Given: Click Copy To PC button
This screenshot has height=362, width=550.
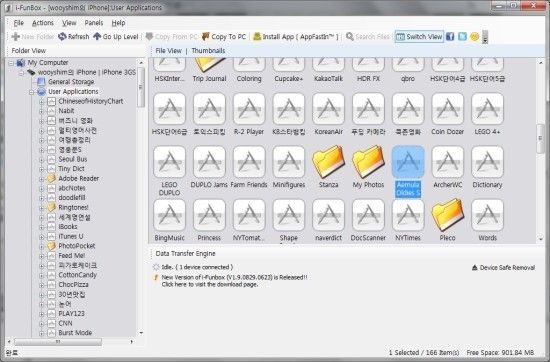Looking at the screenshot, I should [x=224, y=36].
